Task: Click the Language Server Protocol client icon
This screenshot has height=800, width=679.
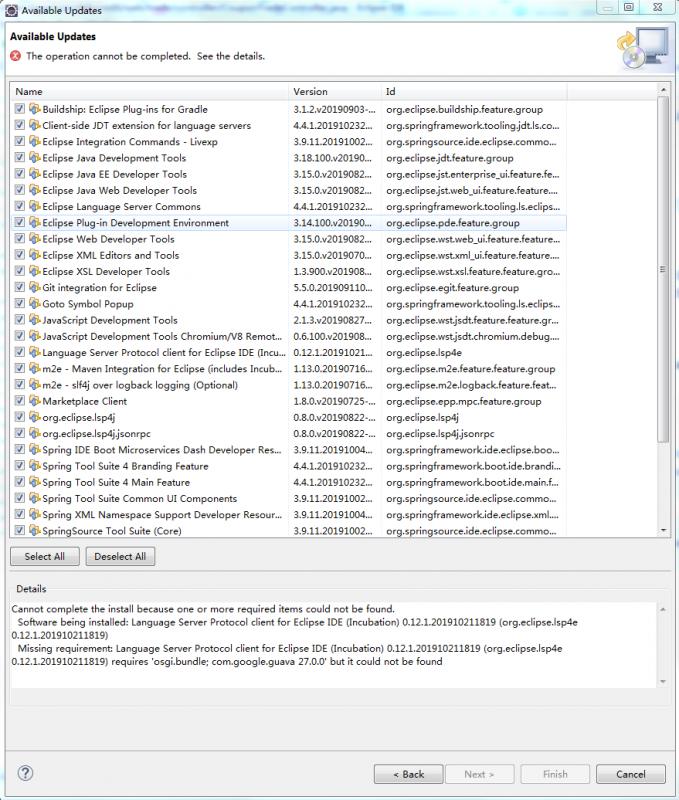Action: tap(35, 353)
